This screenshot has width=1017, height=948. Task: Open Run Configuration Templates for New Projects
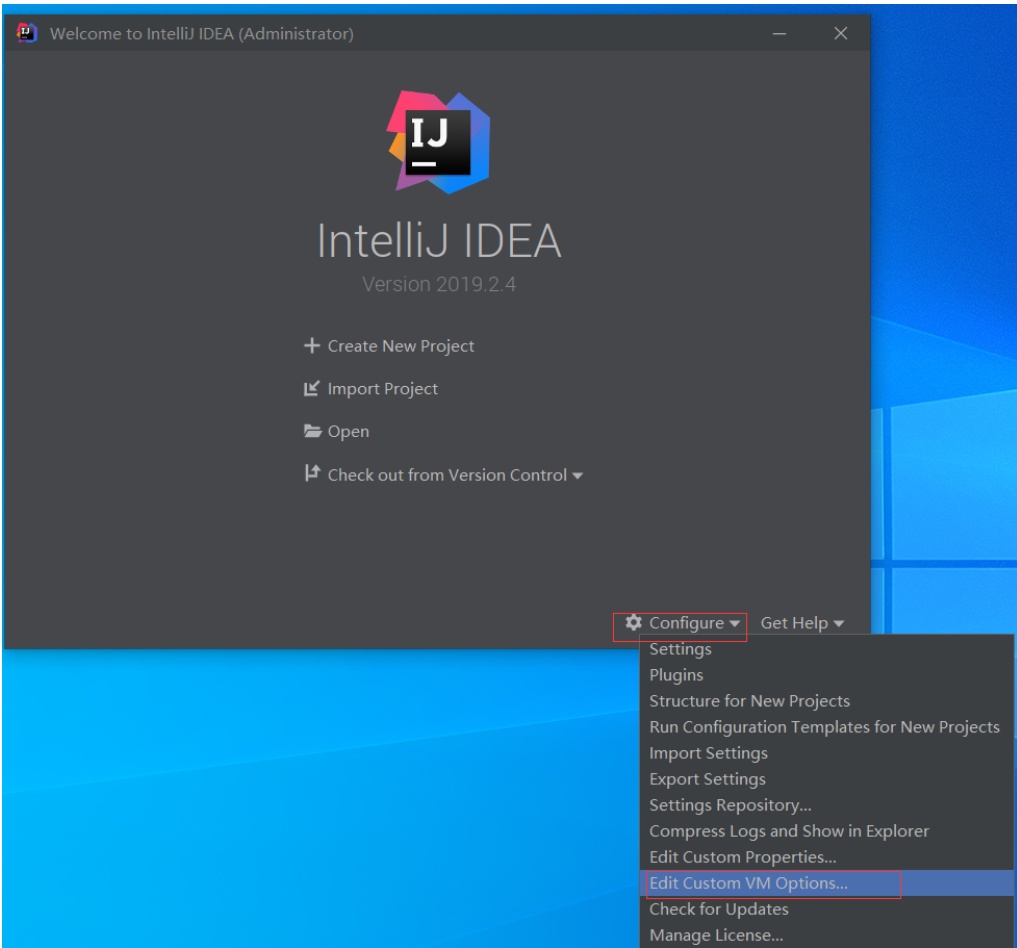[x=826, y=727]
